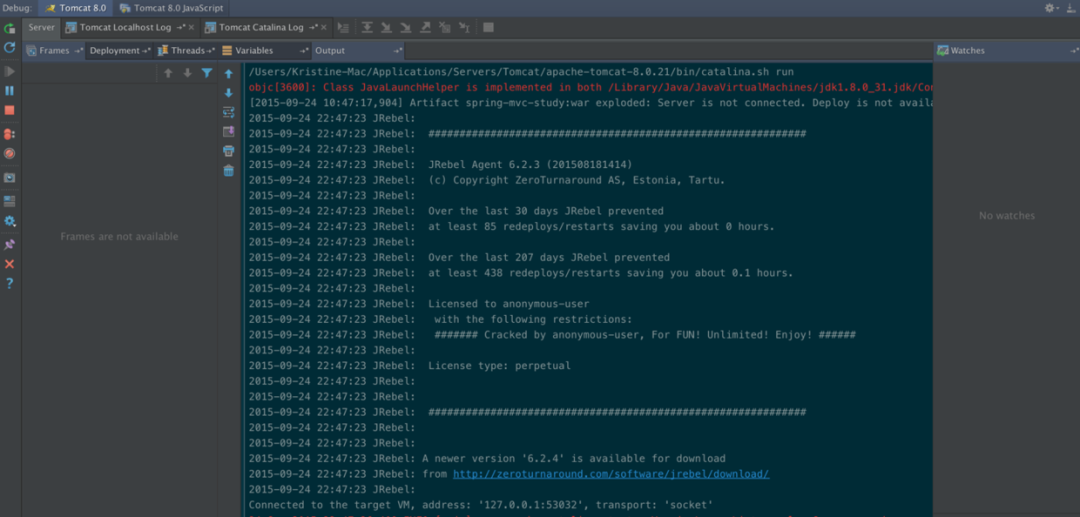The image size is (1080, 517).
Task: Open the top-right gear settings dropdown
Action: [x=1052, y=8]
